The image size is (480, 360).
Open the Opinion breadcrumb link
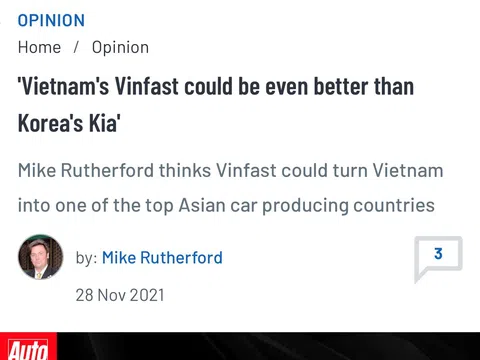click(120, 47)
